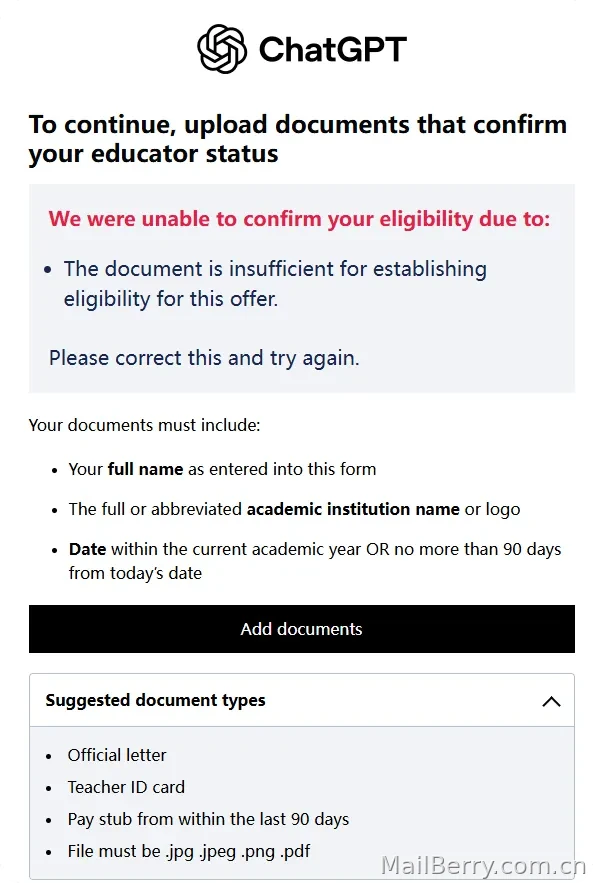Click the upward chevron arrow icon
The width and height of the screenshot is (593, 883).
coord(551,702)
